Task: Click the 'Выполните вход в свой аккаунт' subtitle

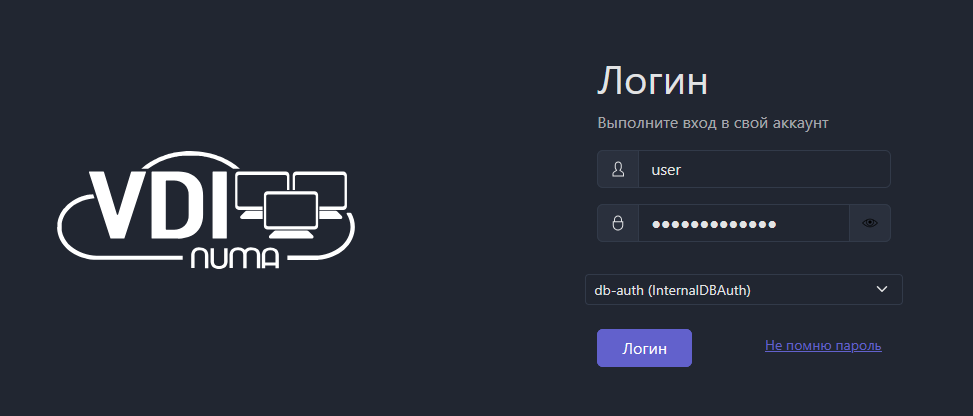Action: point(713,123)
